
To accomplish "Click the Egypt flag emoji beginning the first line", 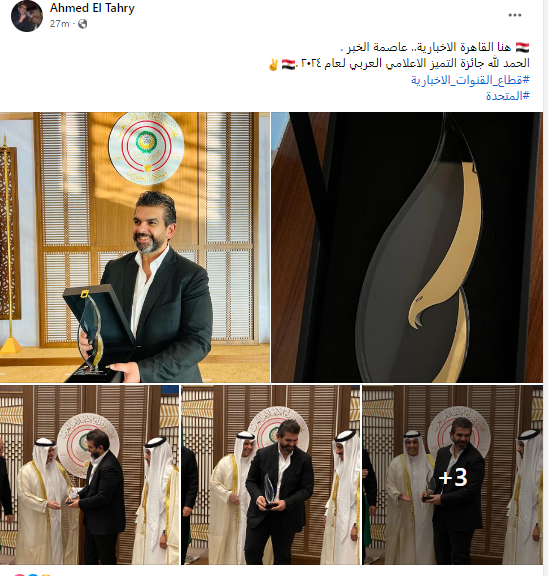I will [x=522, y=47].
